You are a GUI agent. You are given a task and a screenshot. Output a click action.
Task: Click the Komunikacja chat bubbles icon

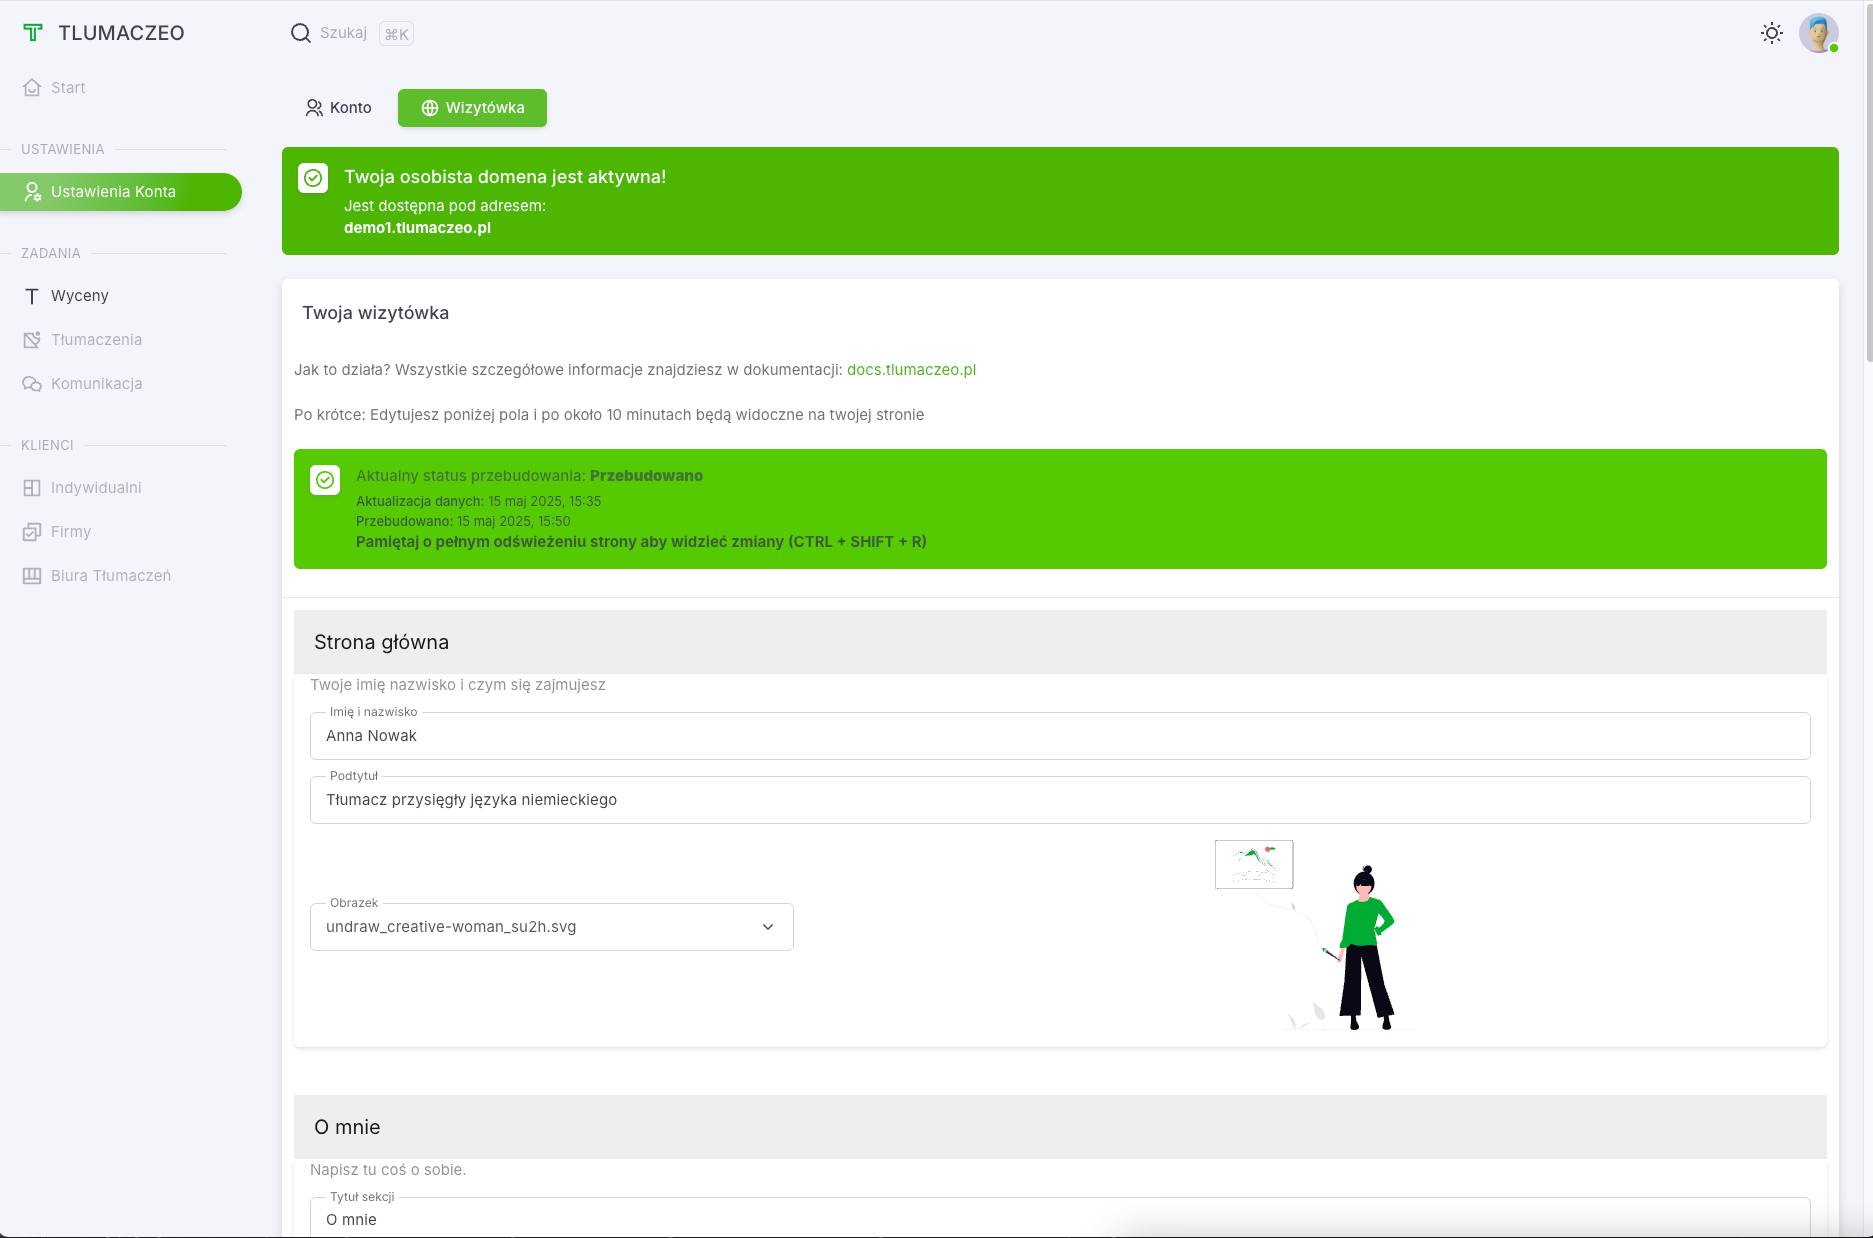pyautogui.click(x=32, y=384)
